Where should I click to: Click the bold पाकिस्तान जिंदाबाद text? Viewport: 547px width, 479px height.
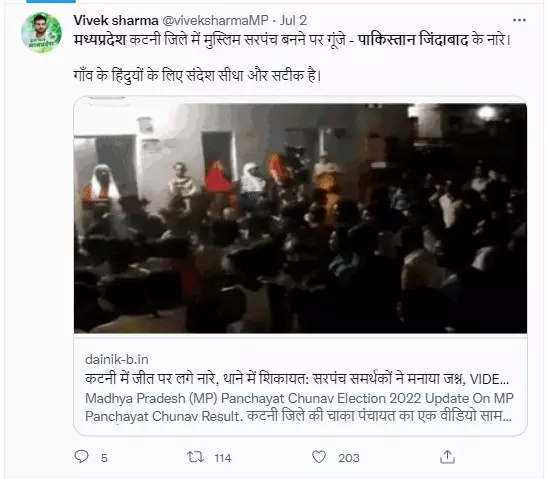pos(413,40)
